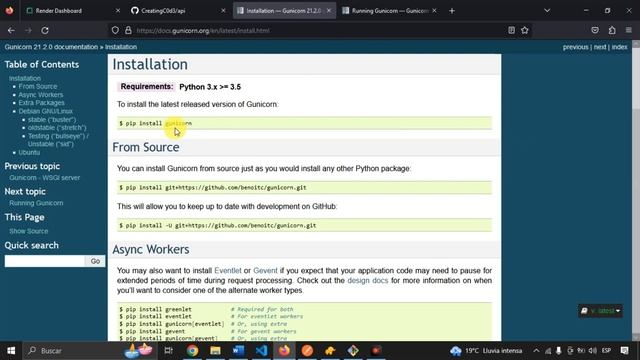Close the Running Gunicorn tab
The width and height of the screenshot is (640, 360).
[x=434, y=11]
